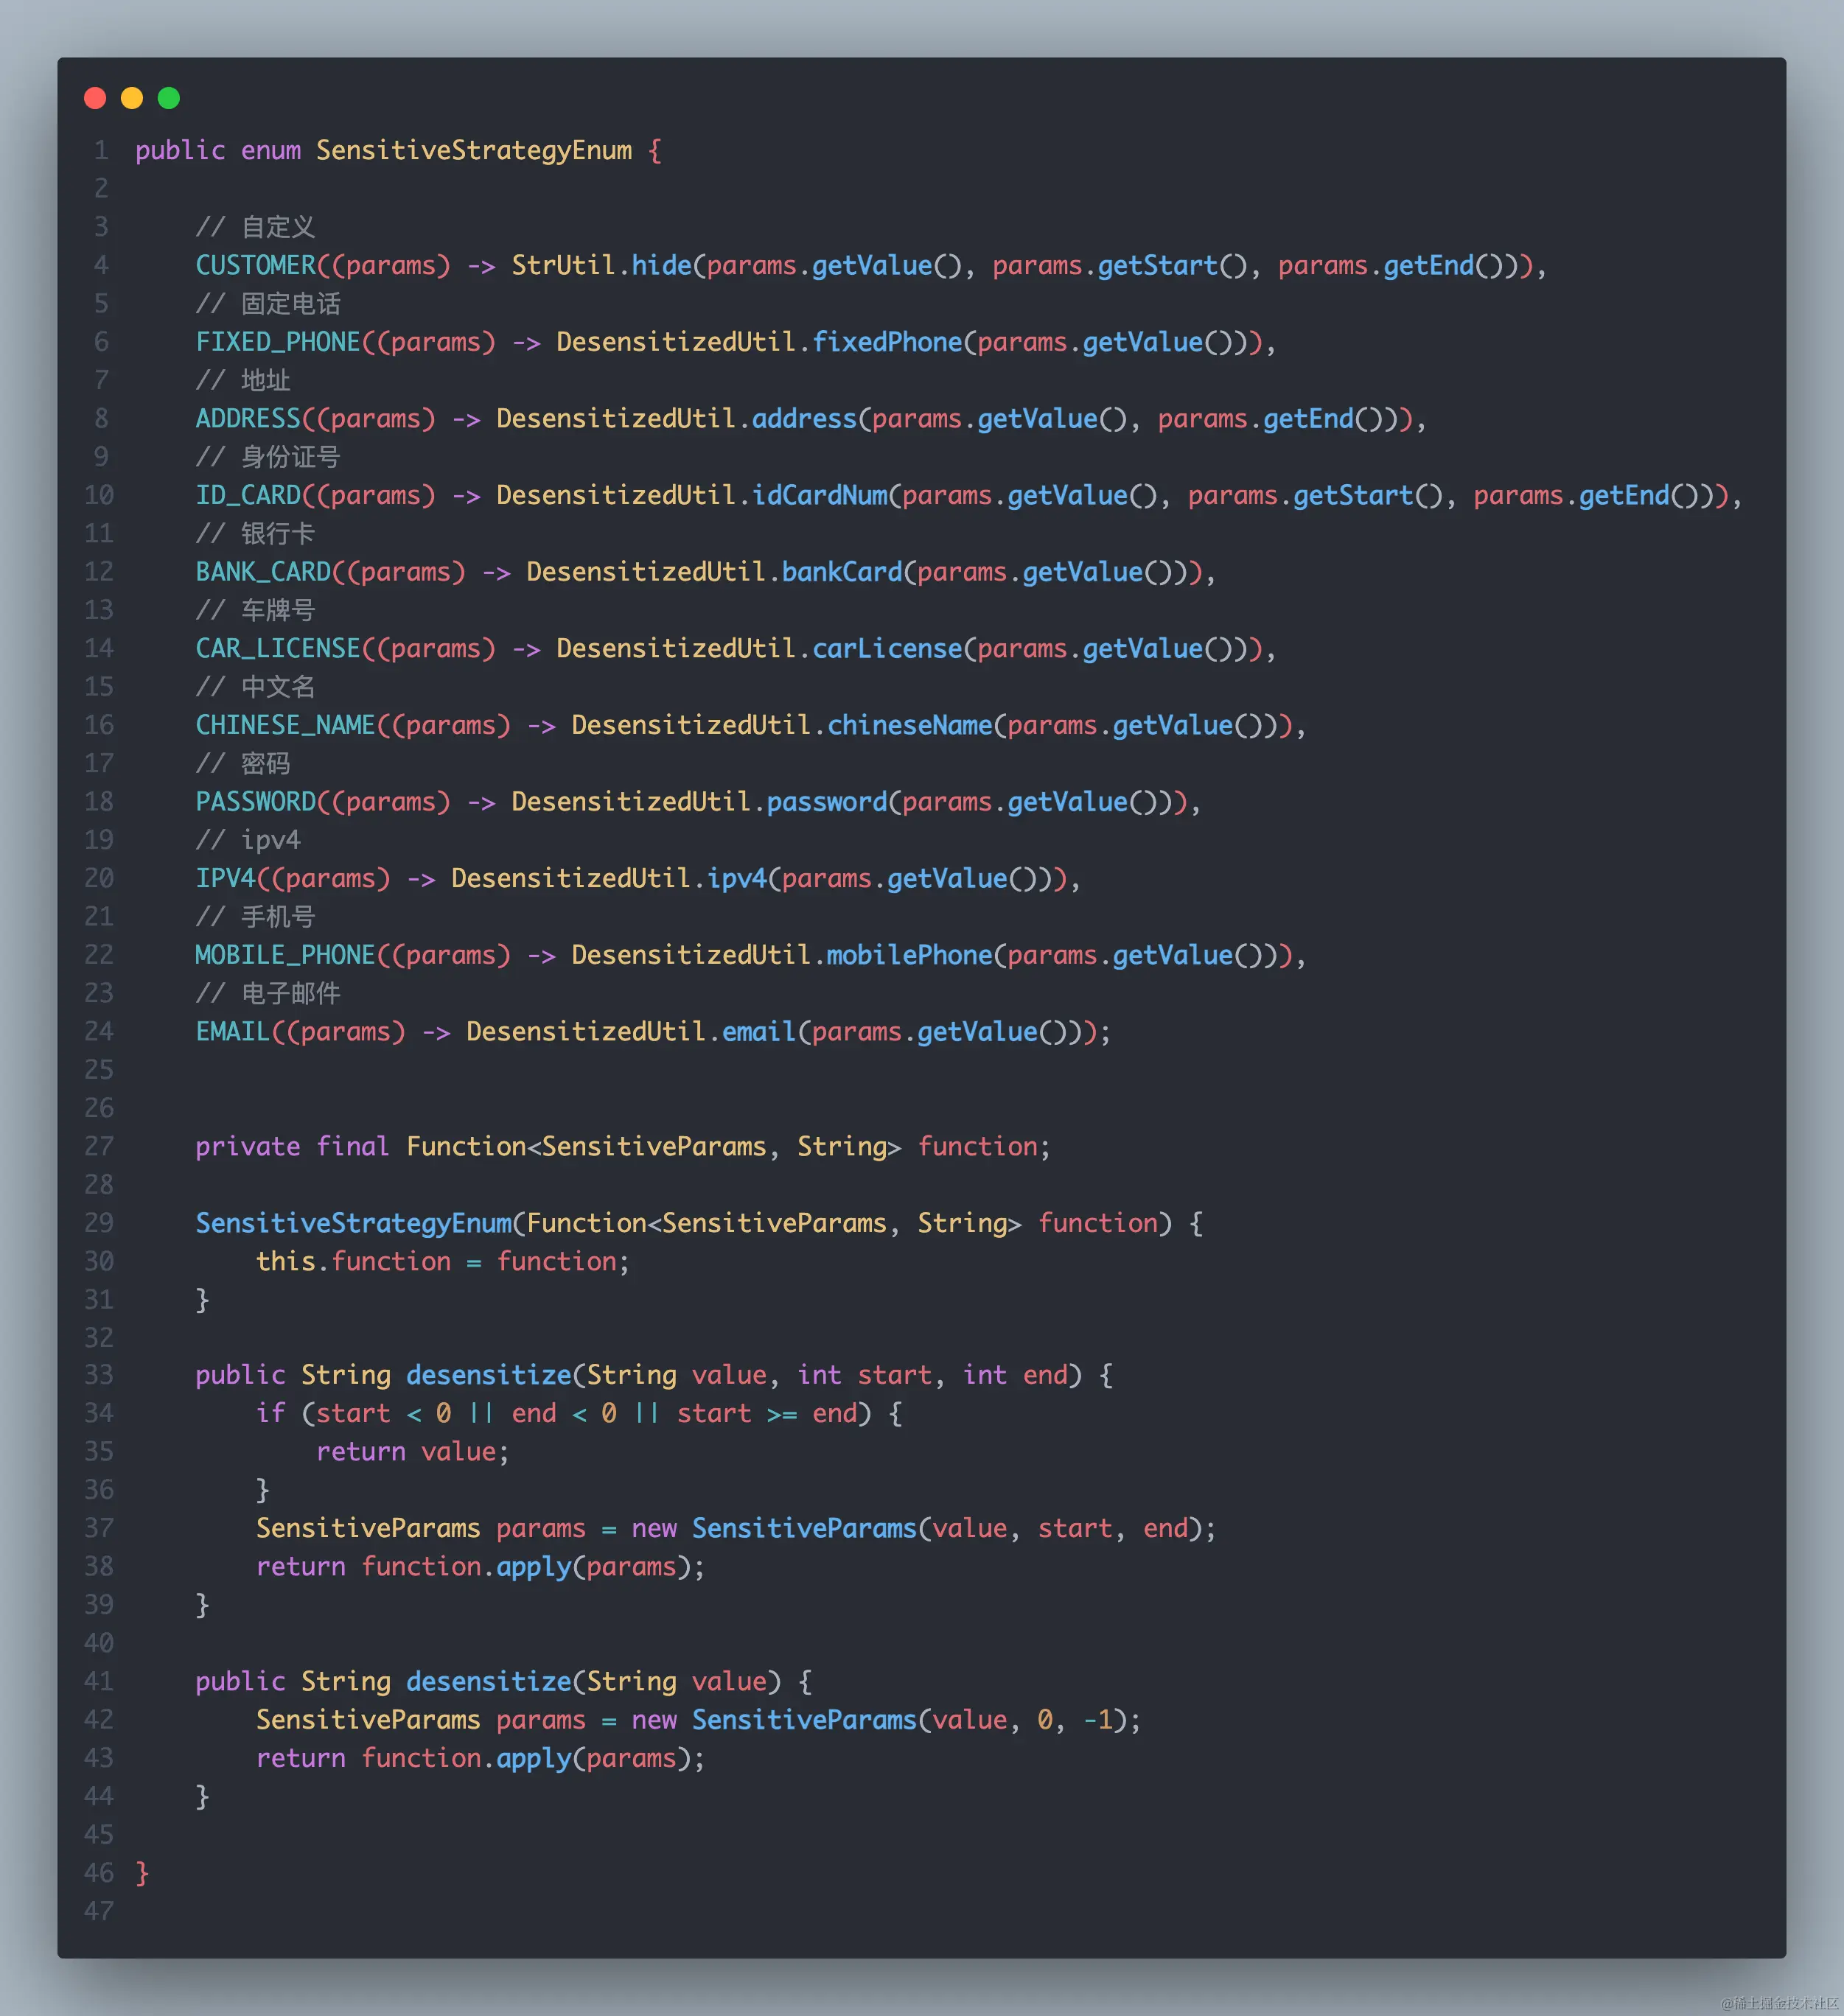Click the yellow minimize window dot
This screenshot has height=2016, width=1844.
[x=132, y=98]
